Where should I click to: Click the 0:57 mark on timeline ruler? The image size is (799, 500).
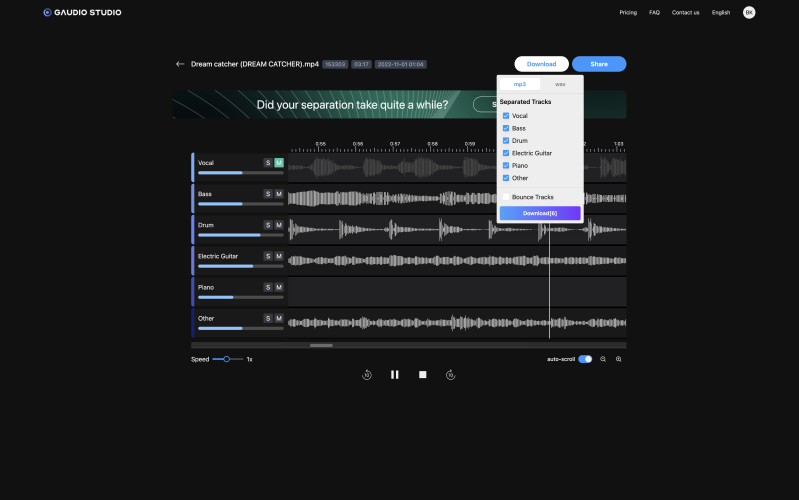tap(395, 144)
